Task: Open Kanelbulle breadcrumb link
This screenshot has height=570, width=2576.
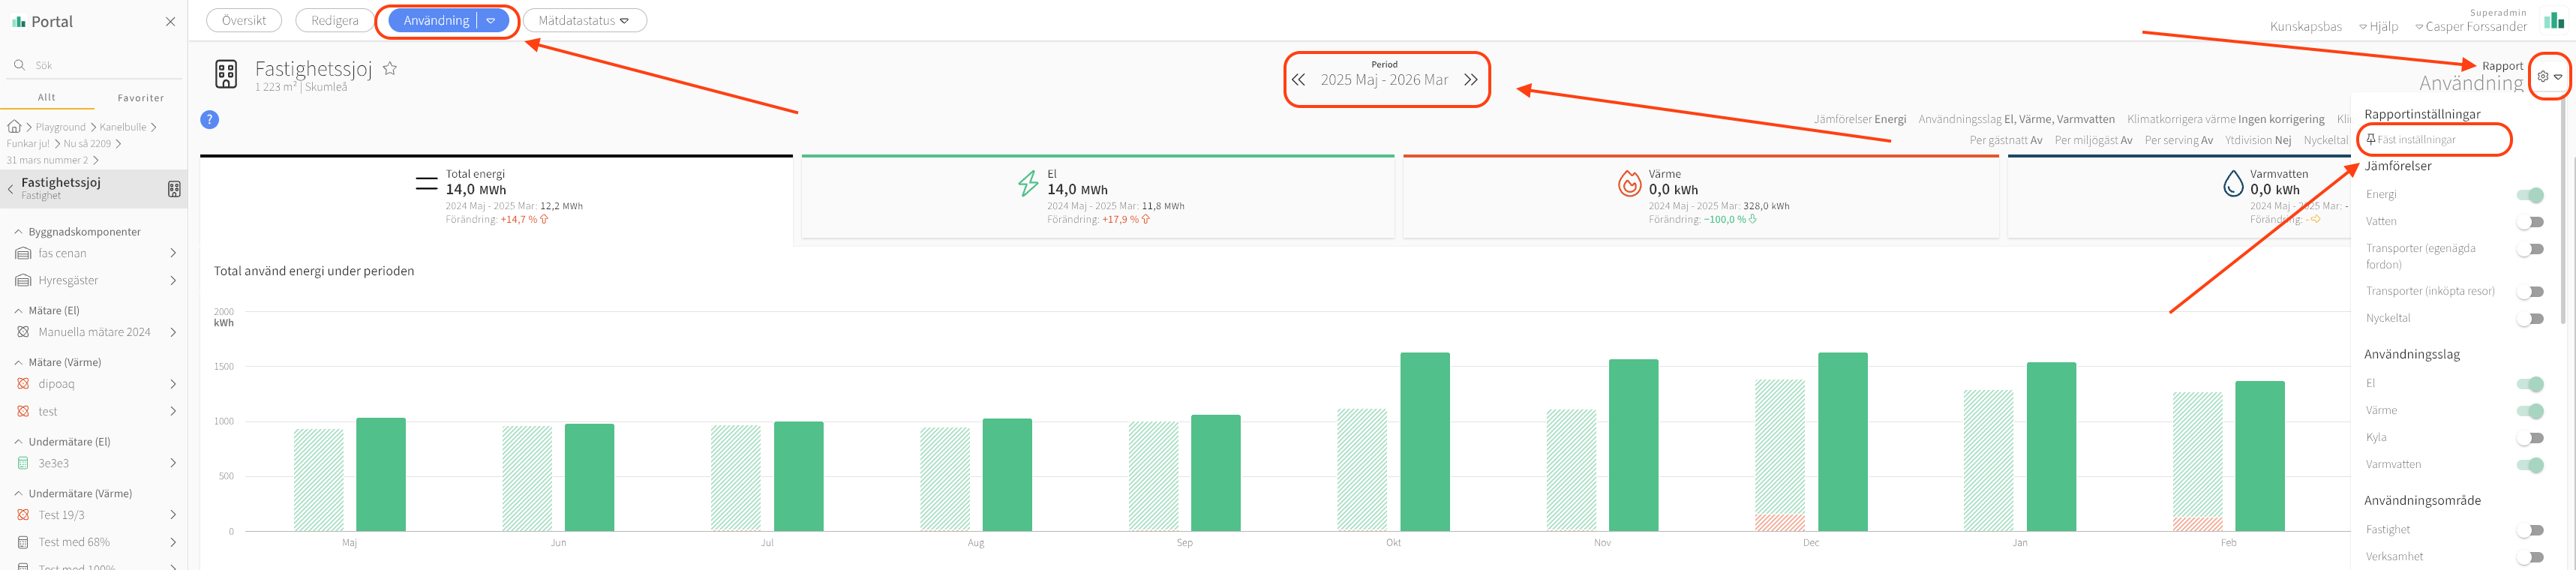Action: click(x=122, y=127)
